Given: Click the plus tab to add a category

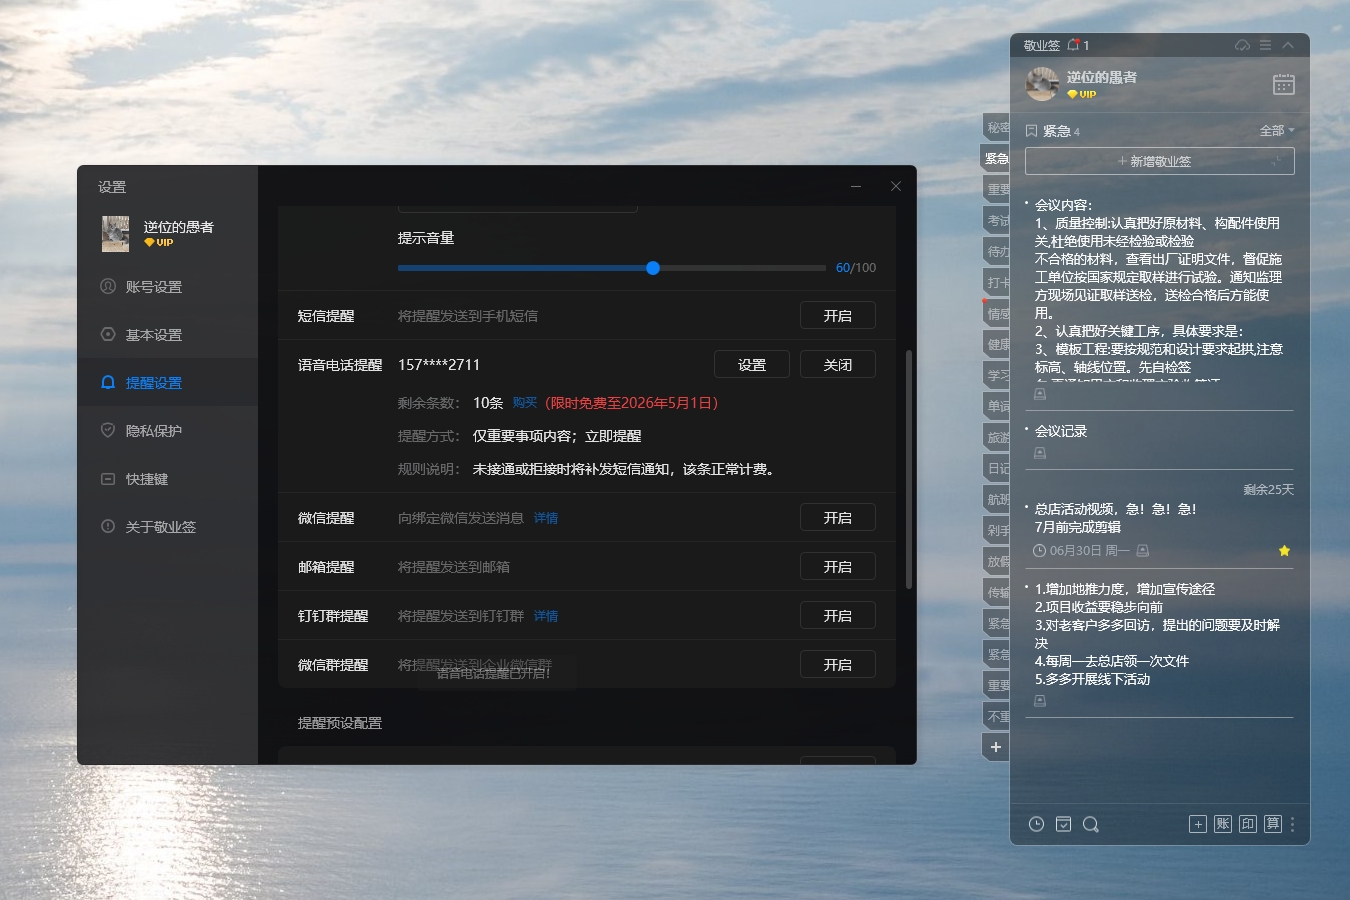Looking at the screenshot, I should point(996,747).
